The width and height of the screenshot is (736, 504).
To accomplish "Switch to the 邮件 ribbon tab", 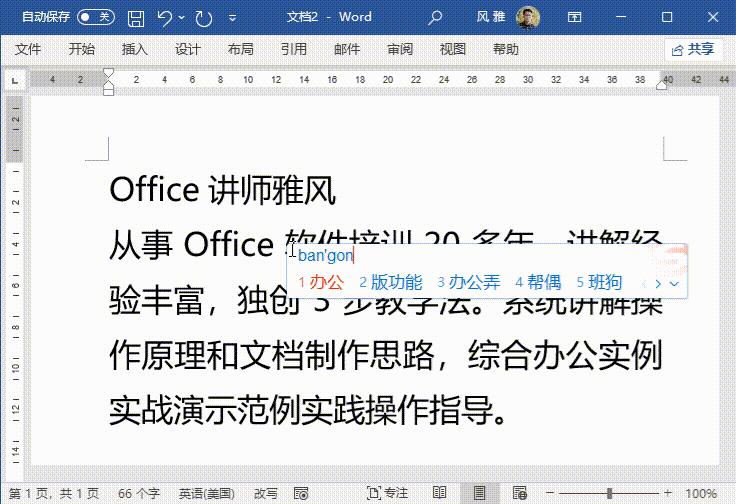I will pos(347,49).
